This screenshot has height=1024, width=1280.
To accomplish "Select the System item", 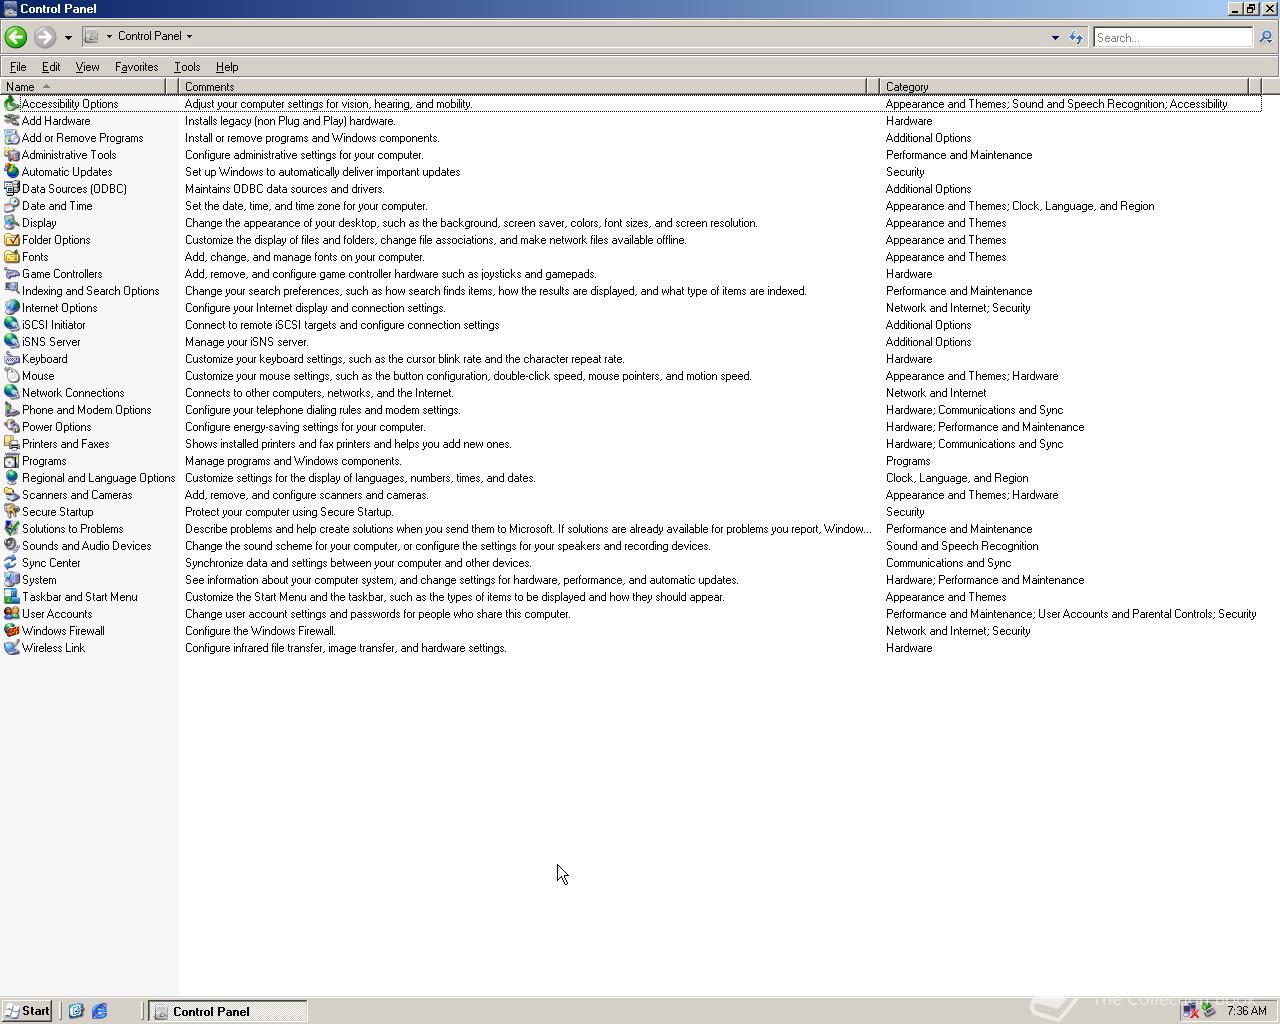I will coord(30,580).
